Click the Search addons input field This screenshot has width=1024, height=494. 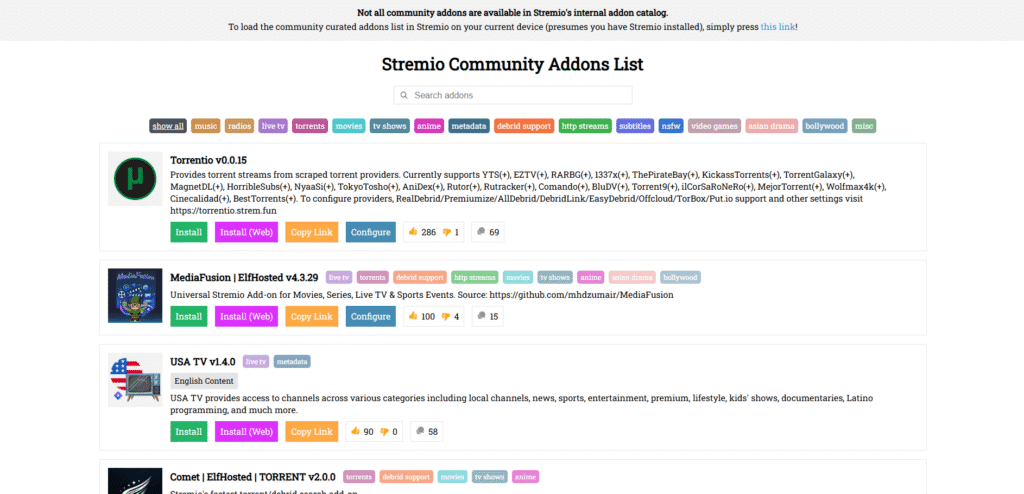pyautogui.click(x=512, y=95)
